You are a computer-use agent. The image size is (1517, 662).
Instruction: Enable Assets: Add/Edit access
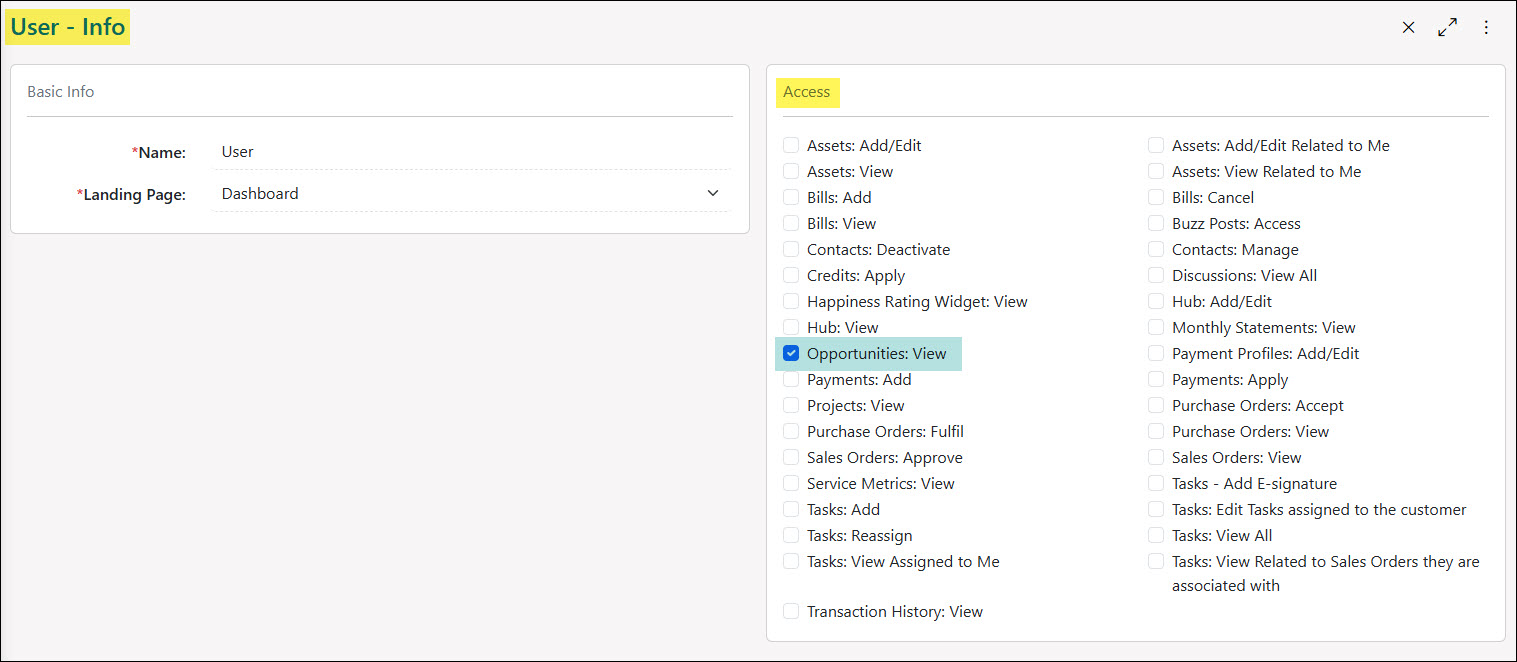tap(791, 145)
